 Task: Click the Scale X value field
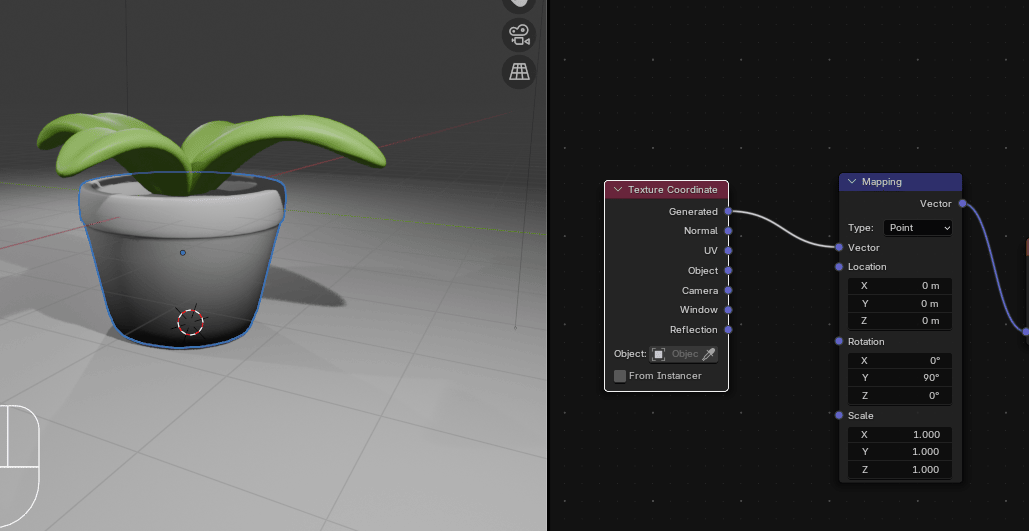[900, 435]
